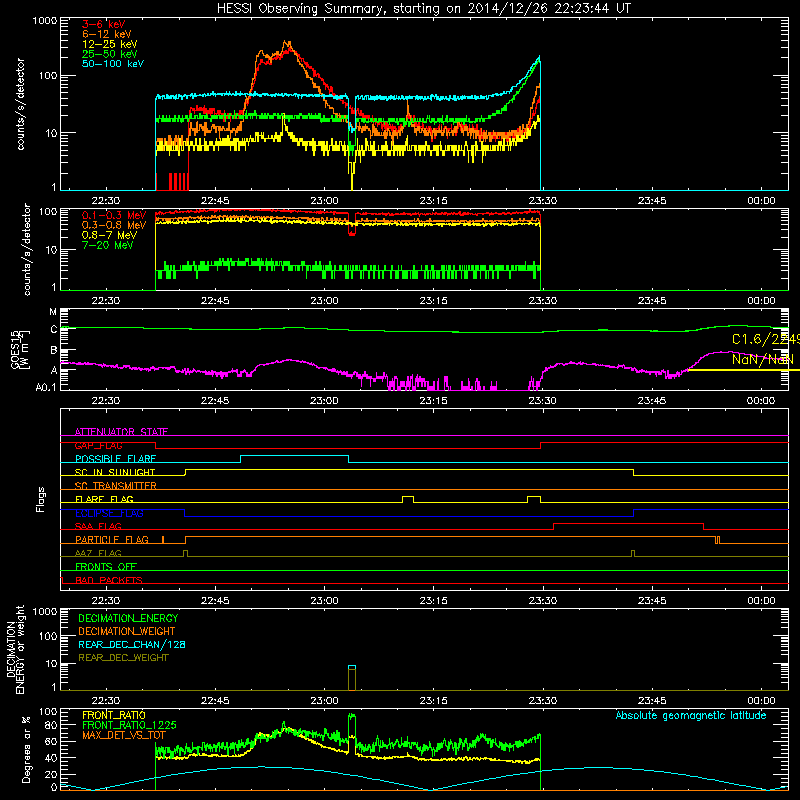Click the PARTICLE_FLAG label
The width and height of the screenshot is (800, 800).
(x=112, y=540)
